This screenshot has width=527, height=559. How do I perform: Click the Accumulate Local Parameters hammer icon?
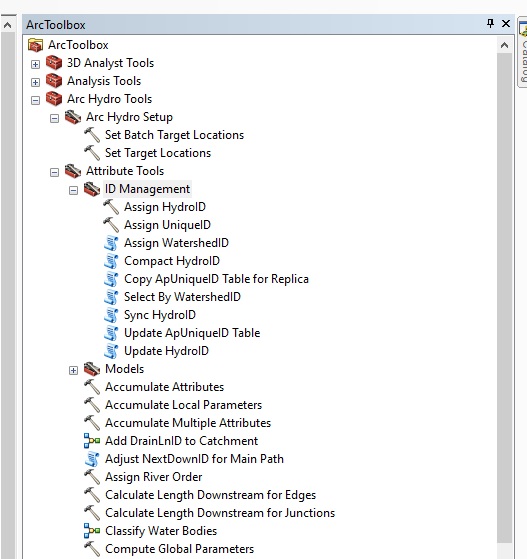click(x=92, y=405)
